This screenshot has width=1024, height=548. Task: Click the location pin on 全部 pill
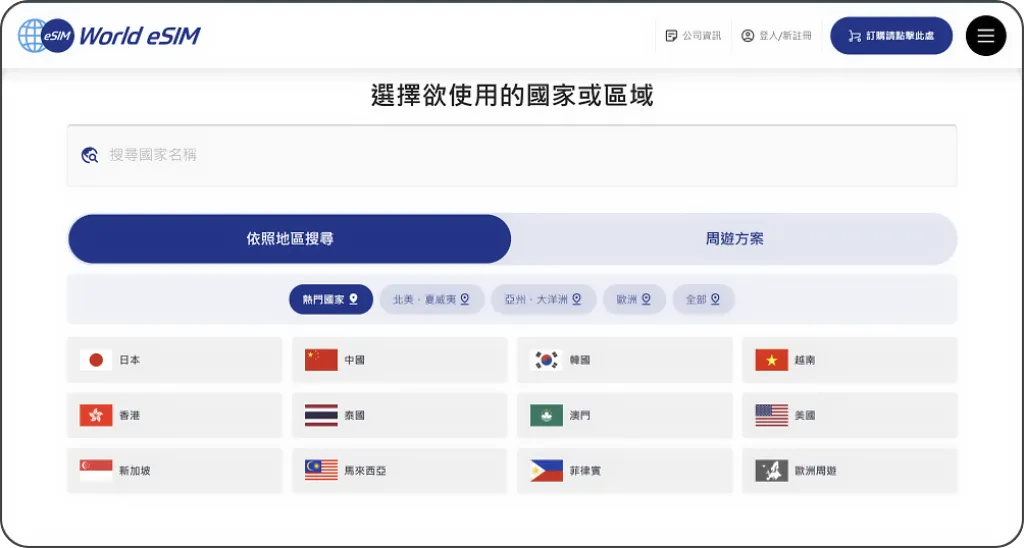coord(715,299)
